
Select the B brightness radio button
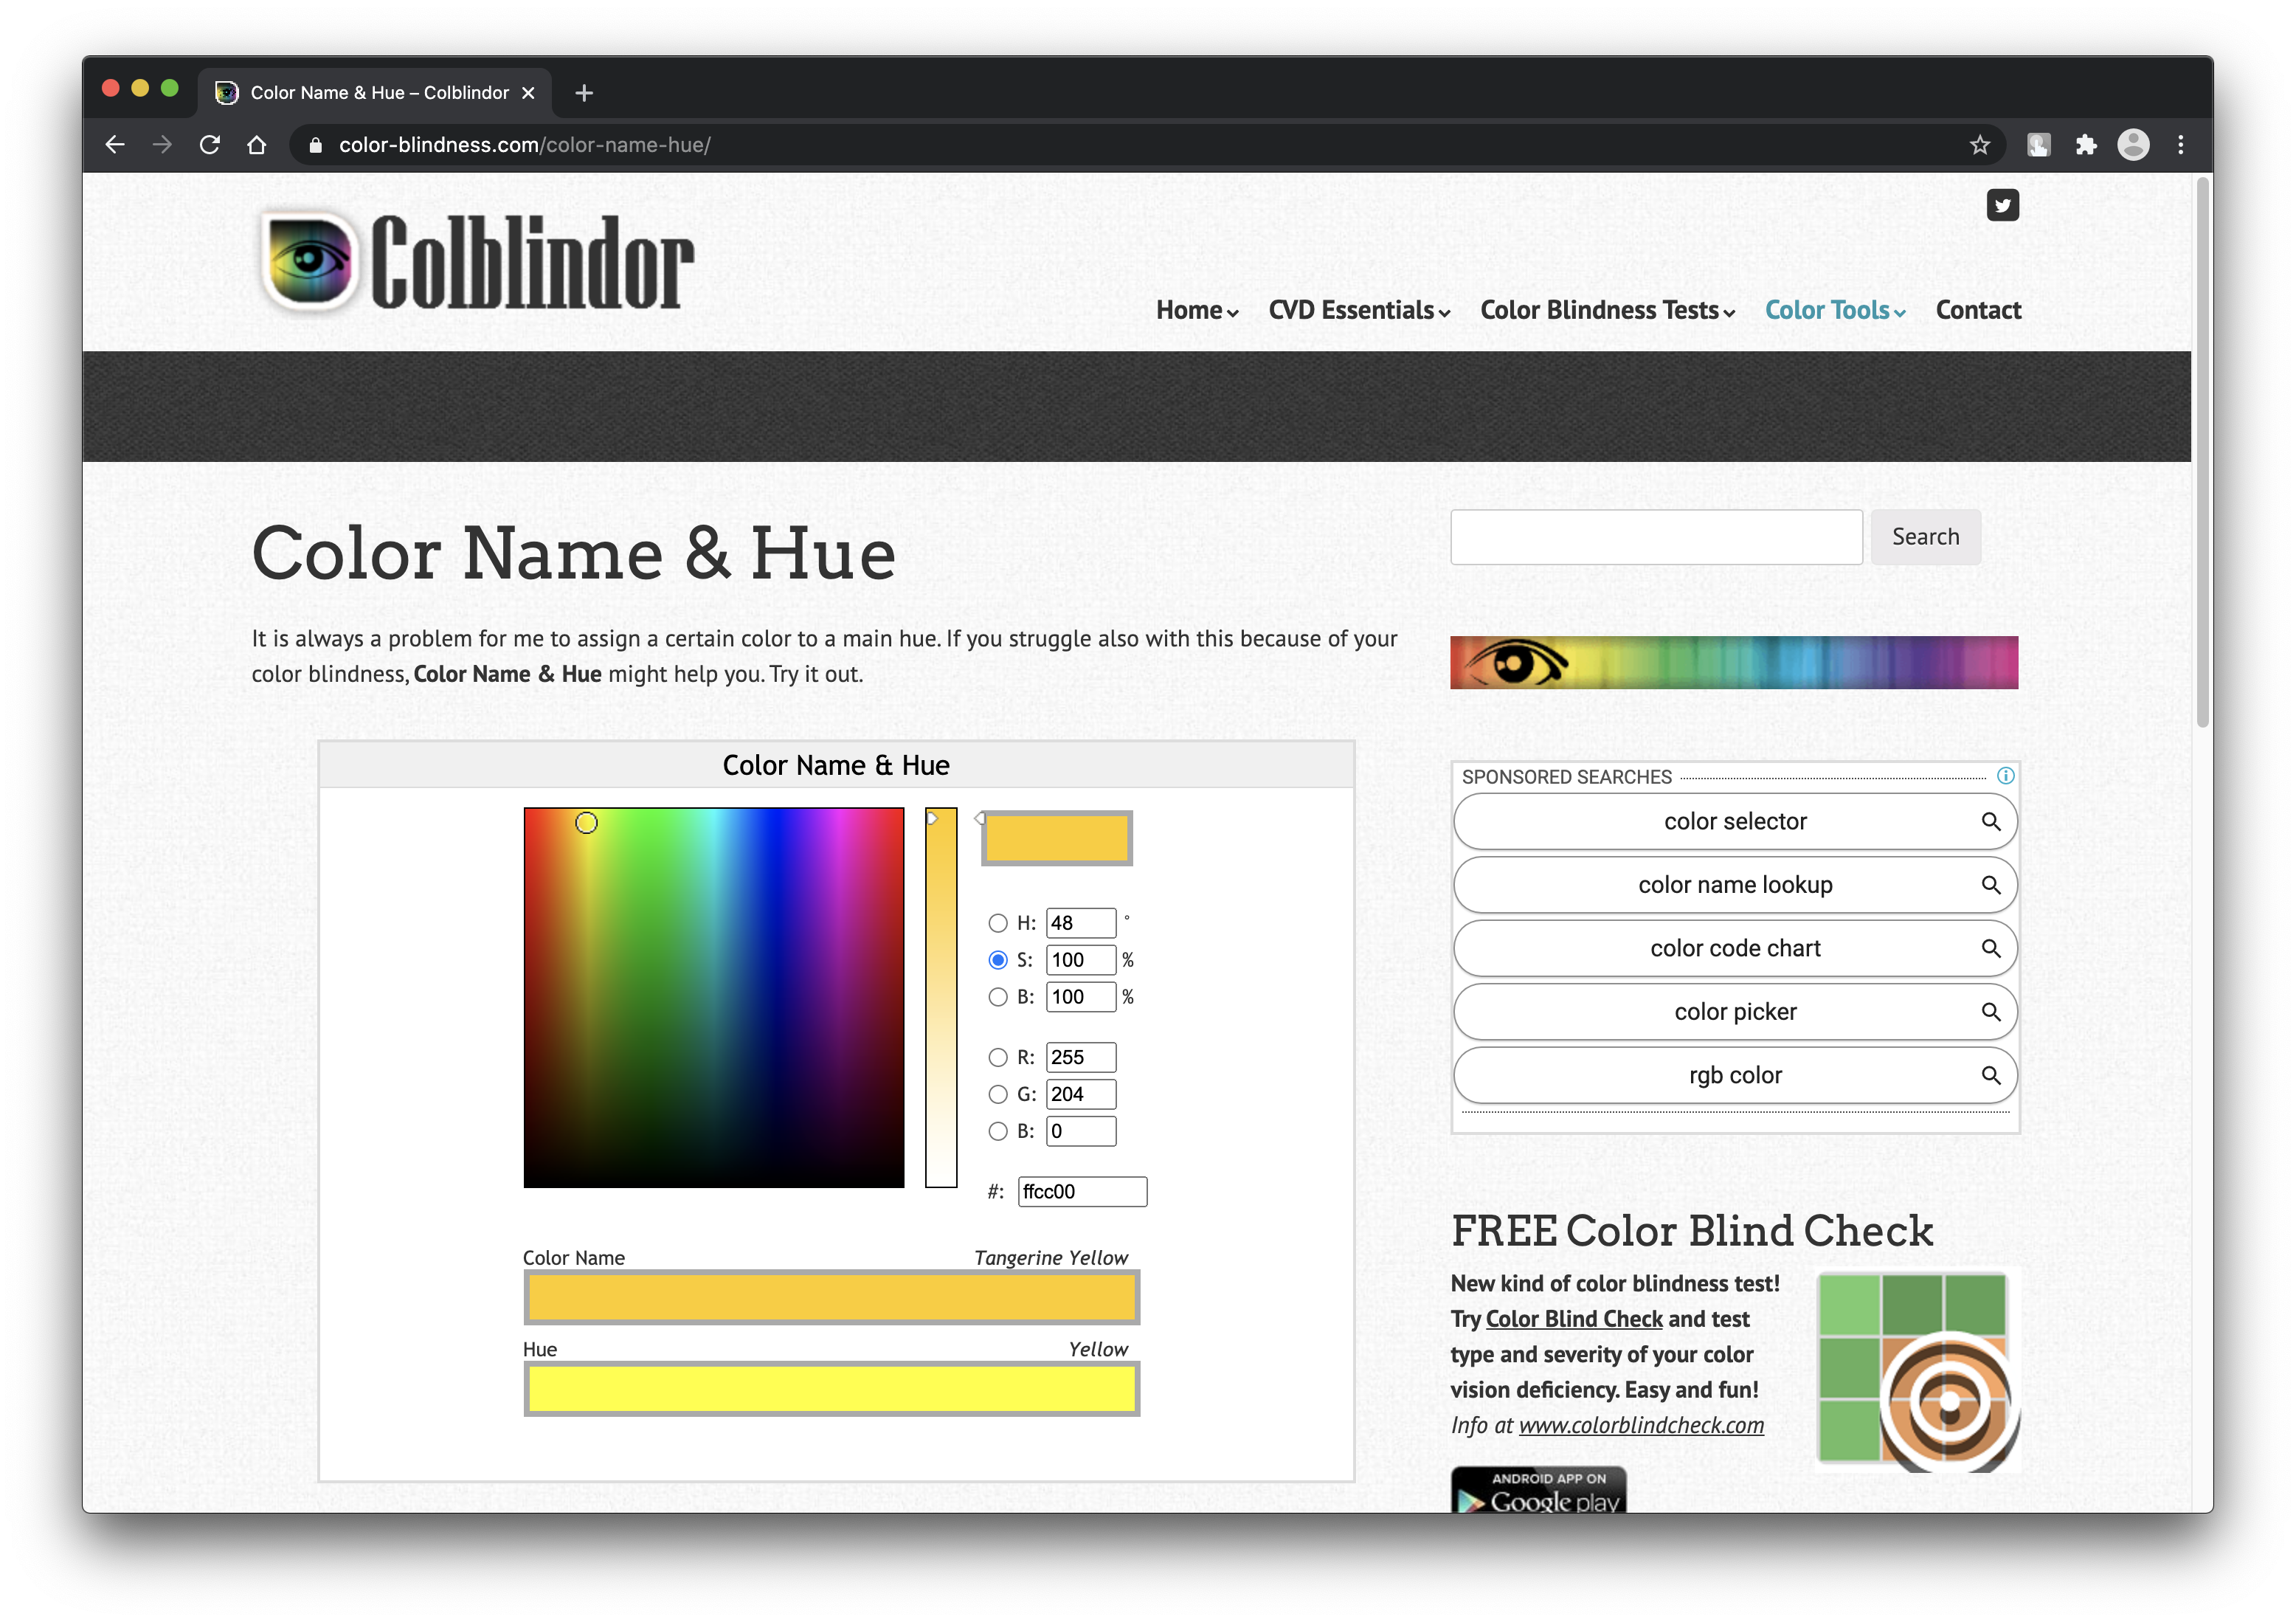coord(997,997)
